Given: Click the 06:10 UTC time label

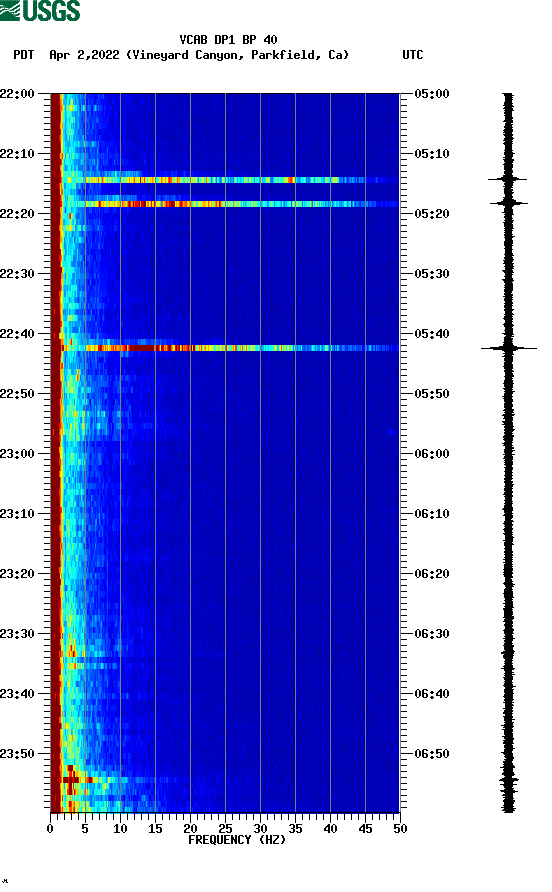Looking at the screenshot, I should (432, 514).
